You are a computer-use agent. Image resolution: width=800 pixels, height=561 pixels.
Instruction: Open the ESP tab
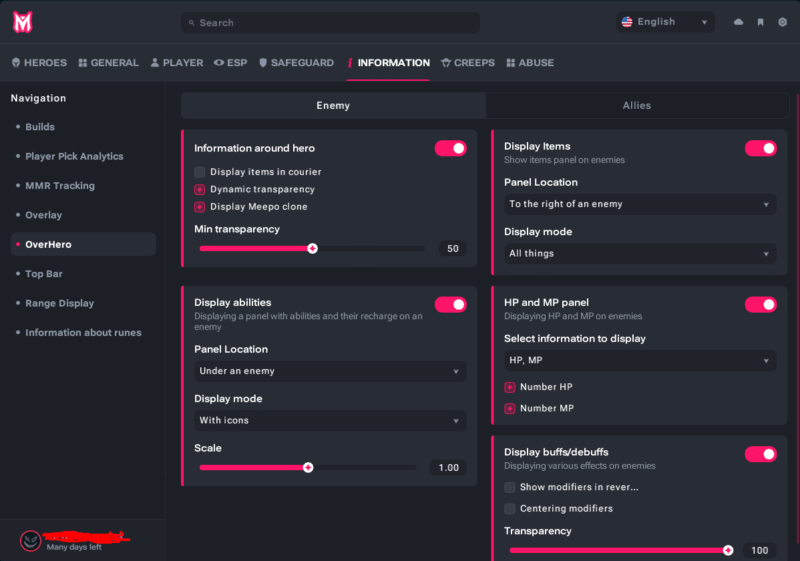[231, 63]
